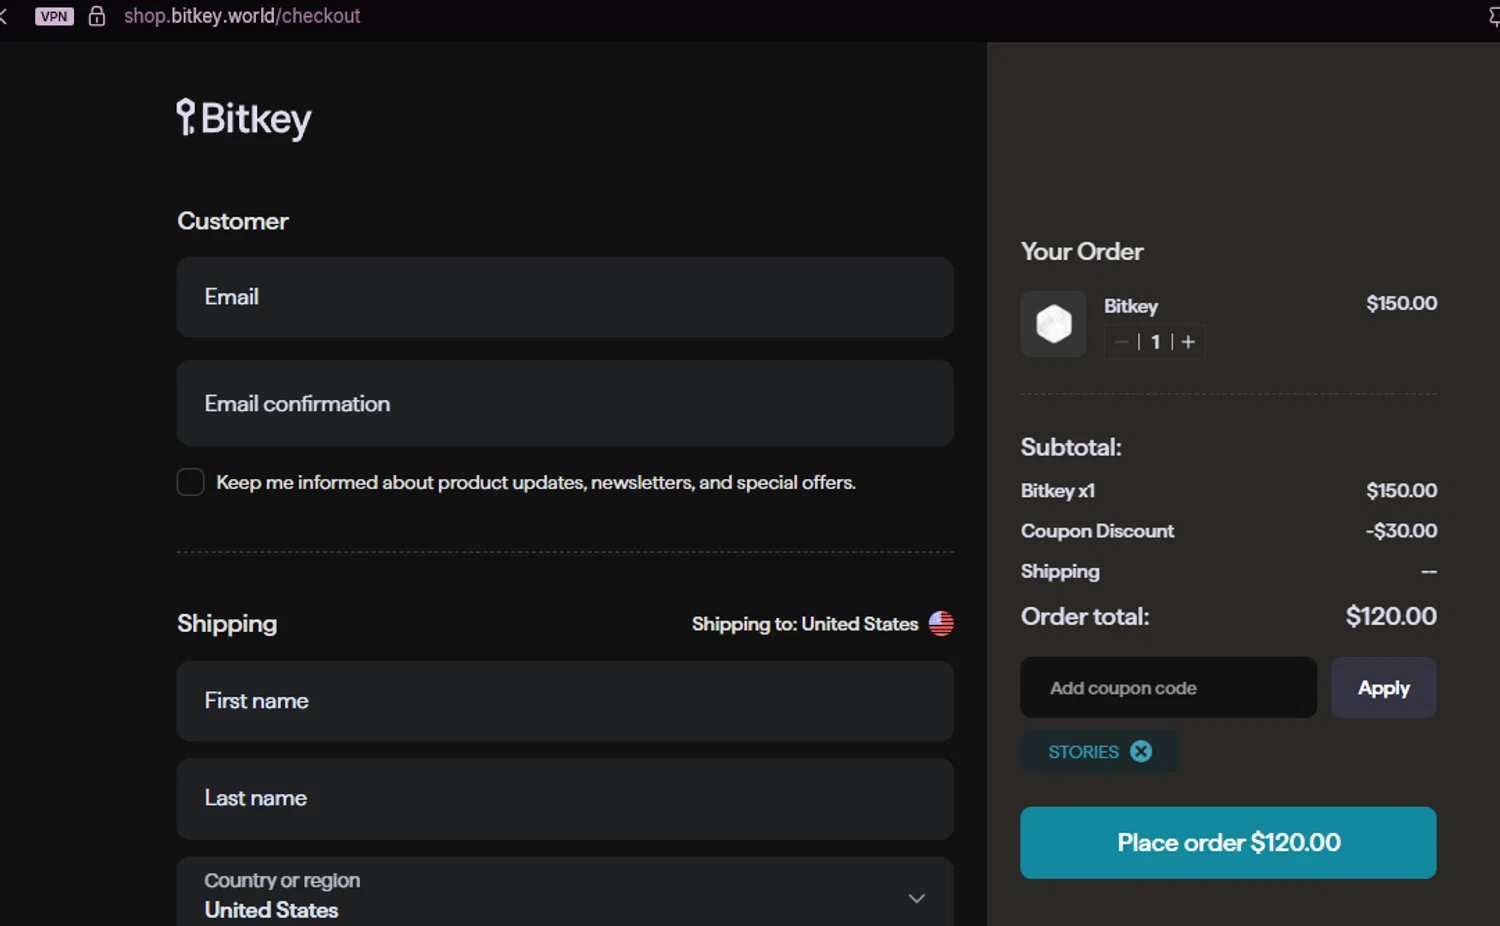Viewport: 1500px width, 926px height.
Task: Click the VPN badge in address bar
Action: [x=54, y=16]
